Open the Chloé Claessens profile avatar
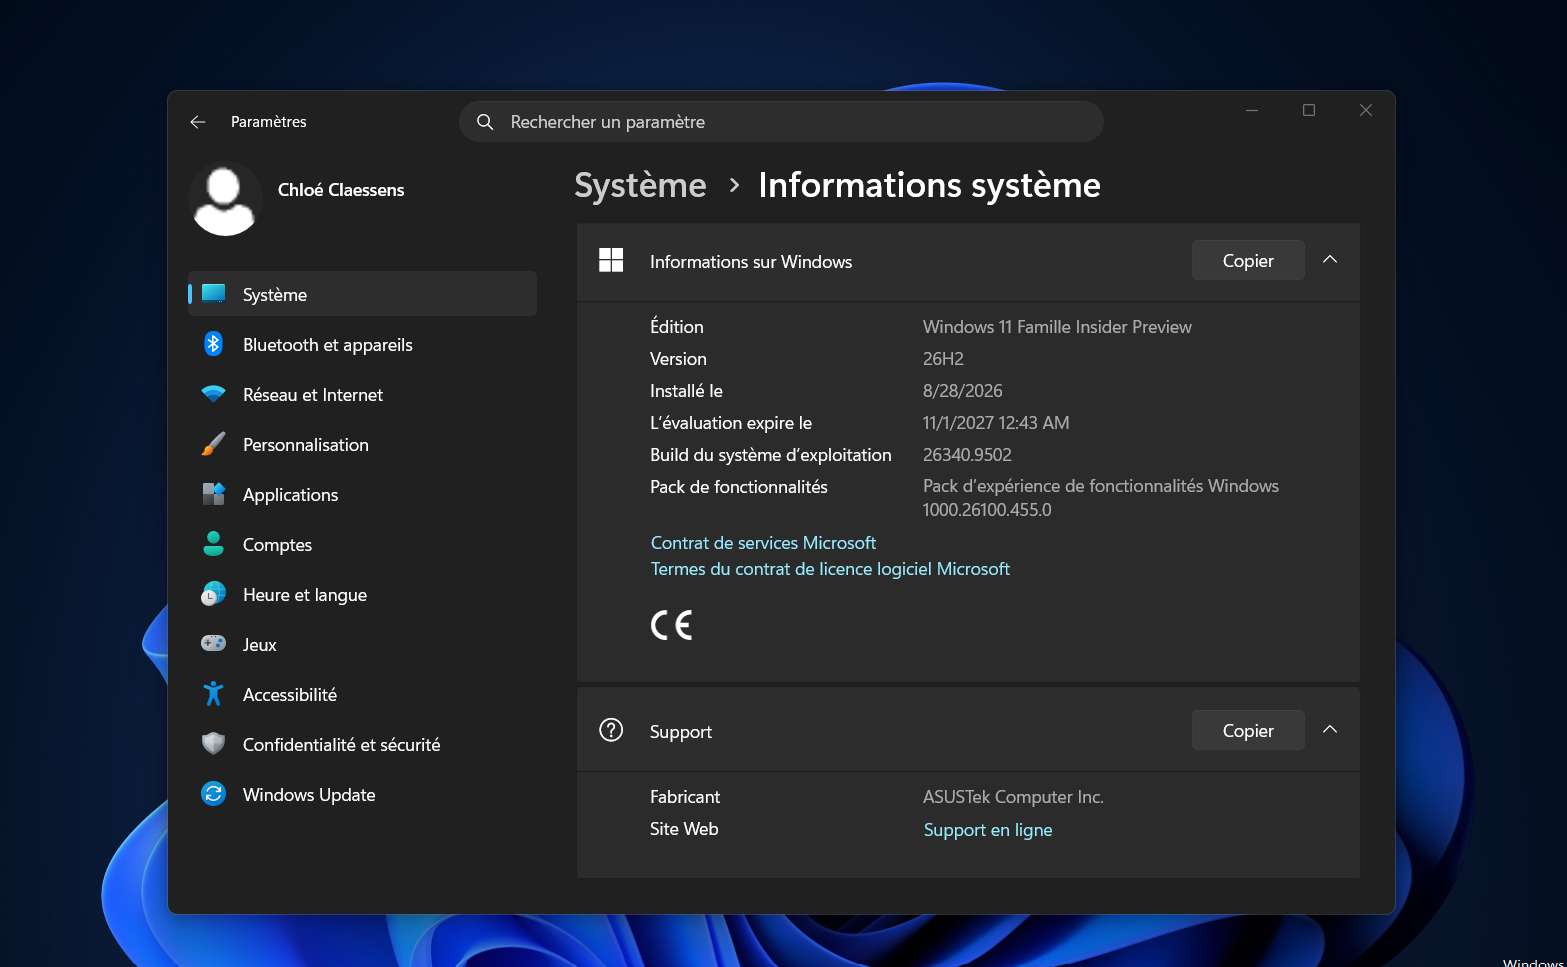The height and width of the screenshot is (967, 1567). click(225, 200)
